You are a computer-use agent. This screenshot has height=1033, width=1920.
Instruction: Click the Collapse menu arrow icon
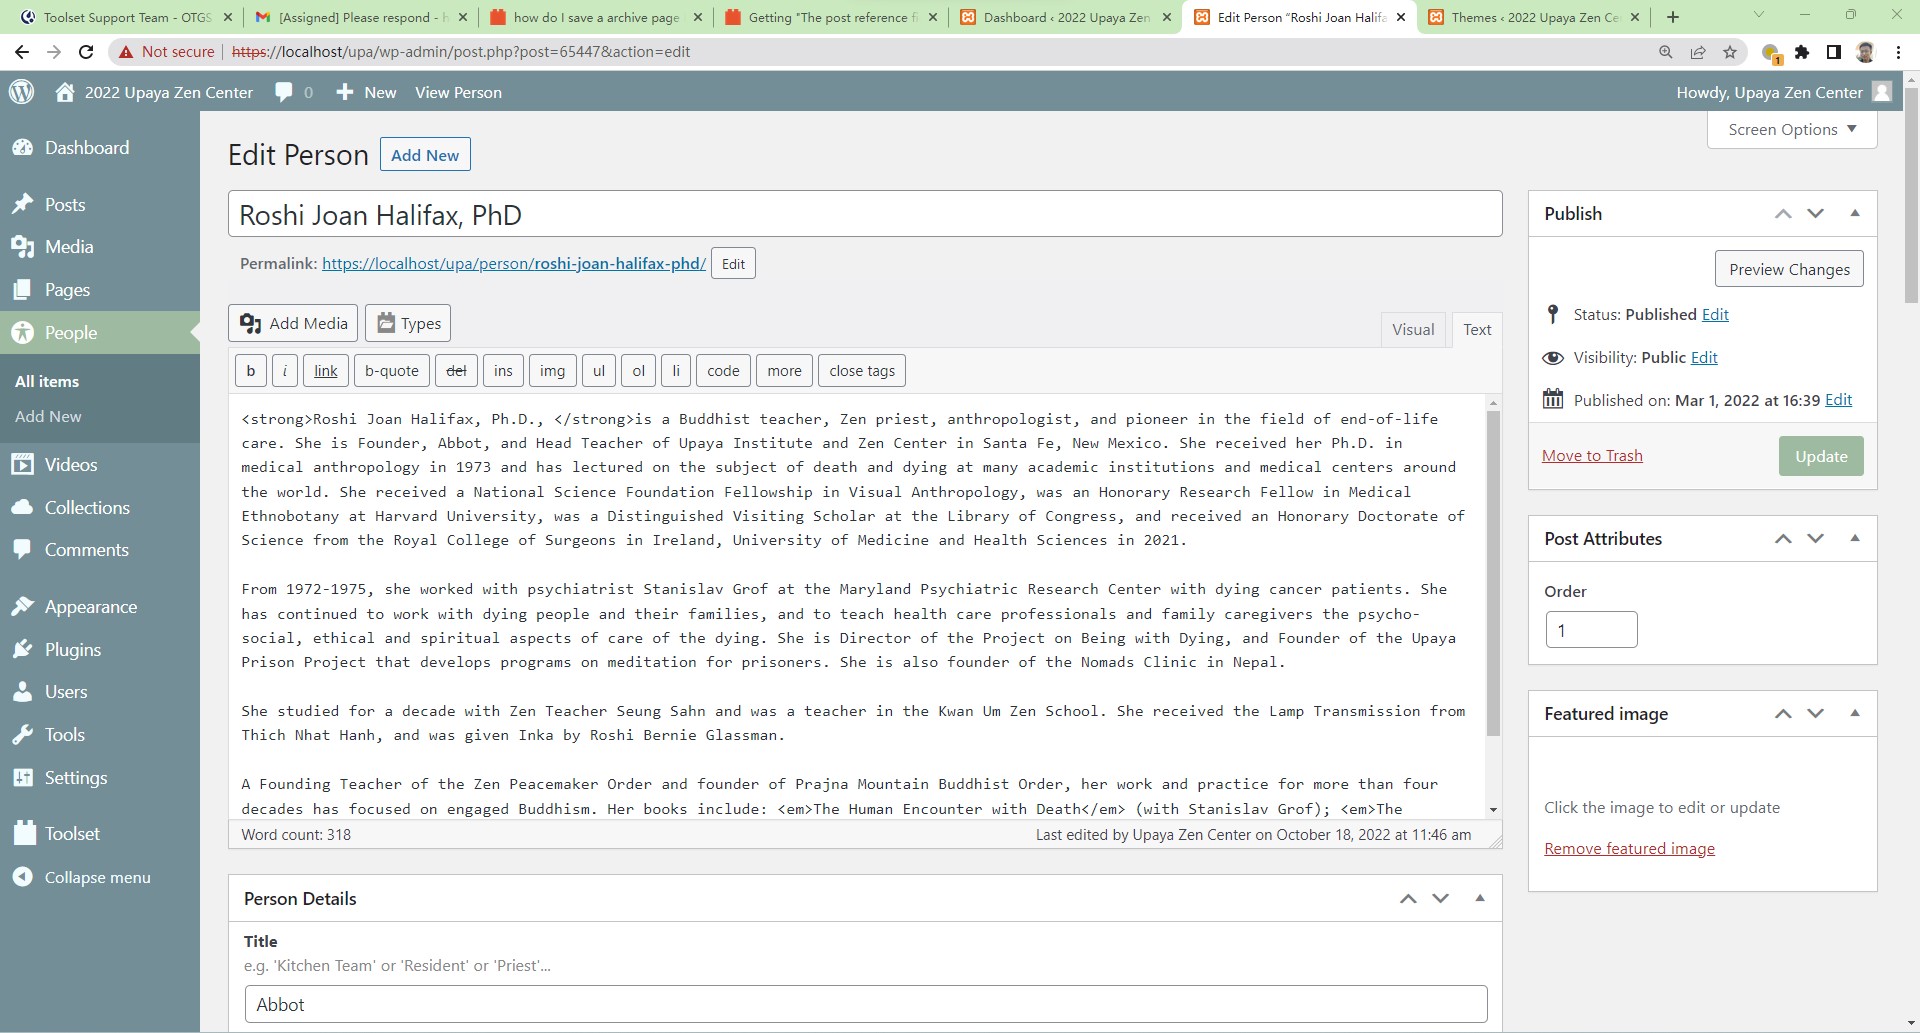click(x=23, y=877)
